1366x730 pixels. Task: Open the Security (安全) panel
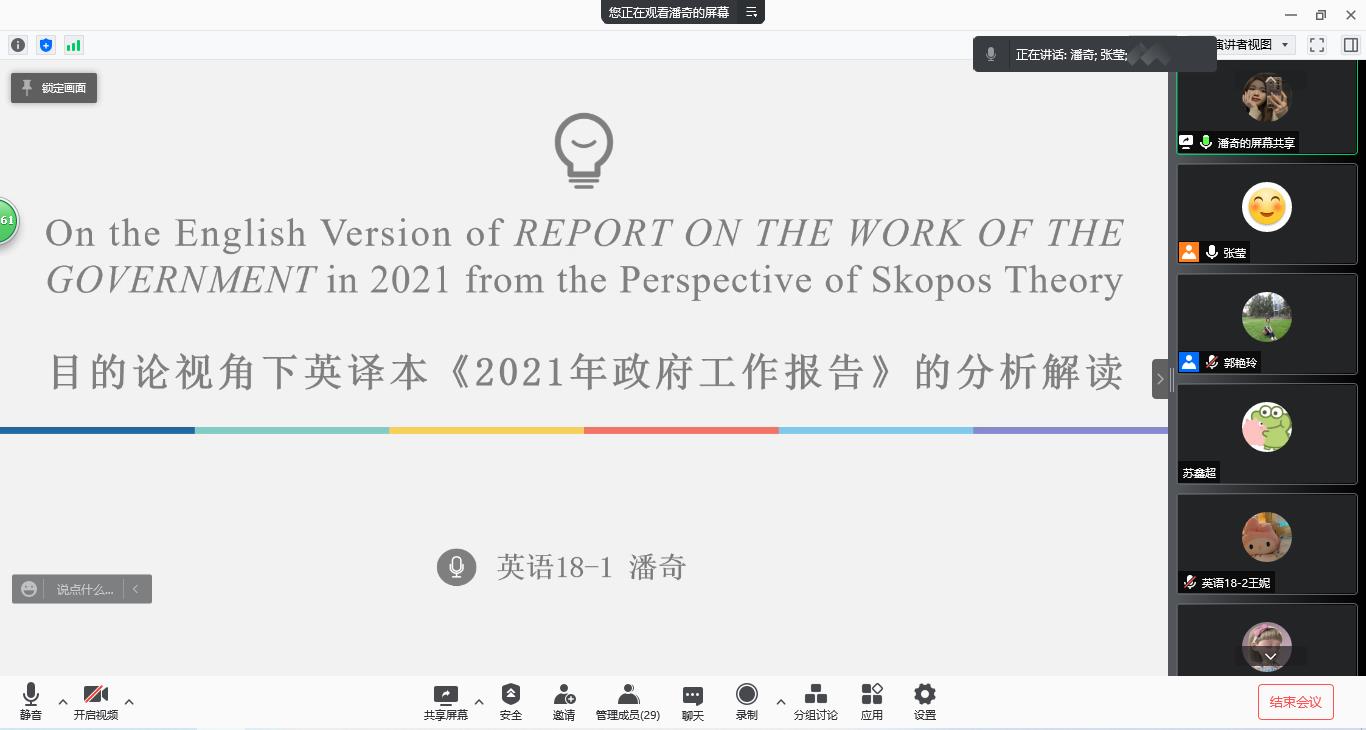click(x=511, y=701)
